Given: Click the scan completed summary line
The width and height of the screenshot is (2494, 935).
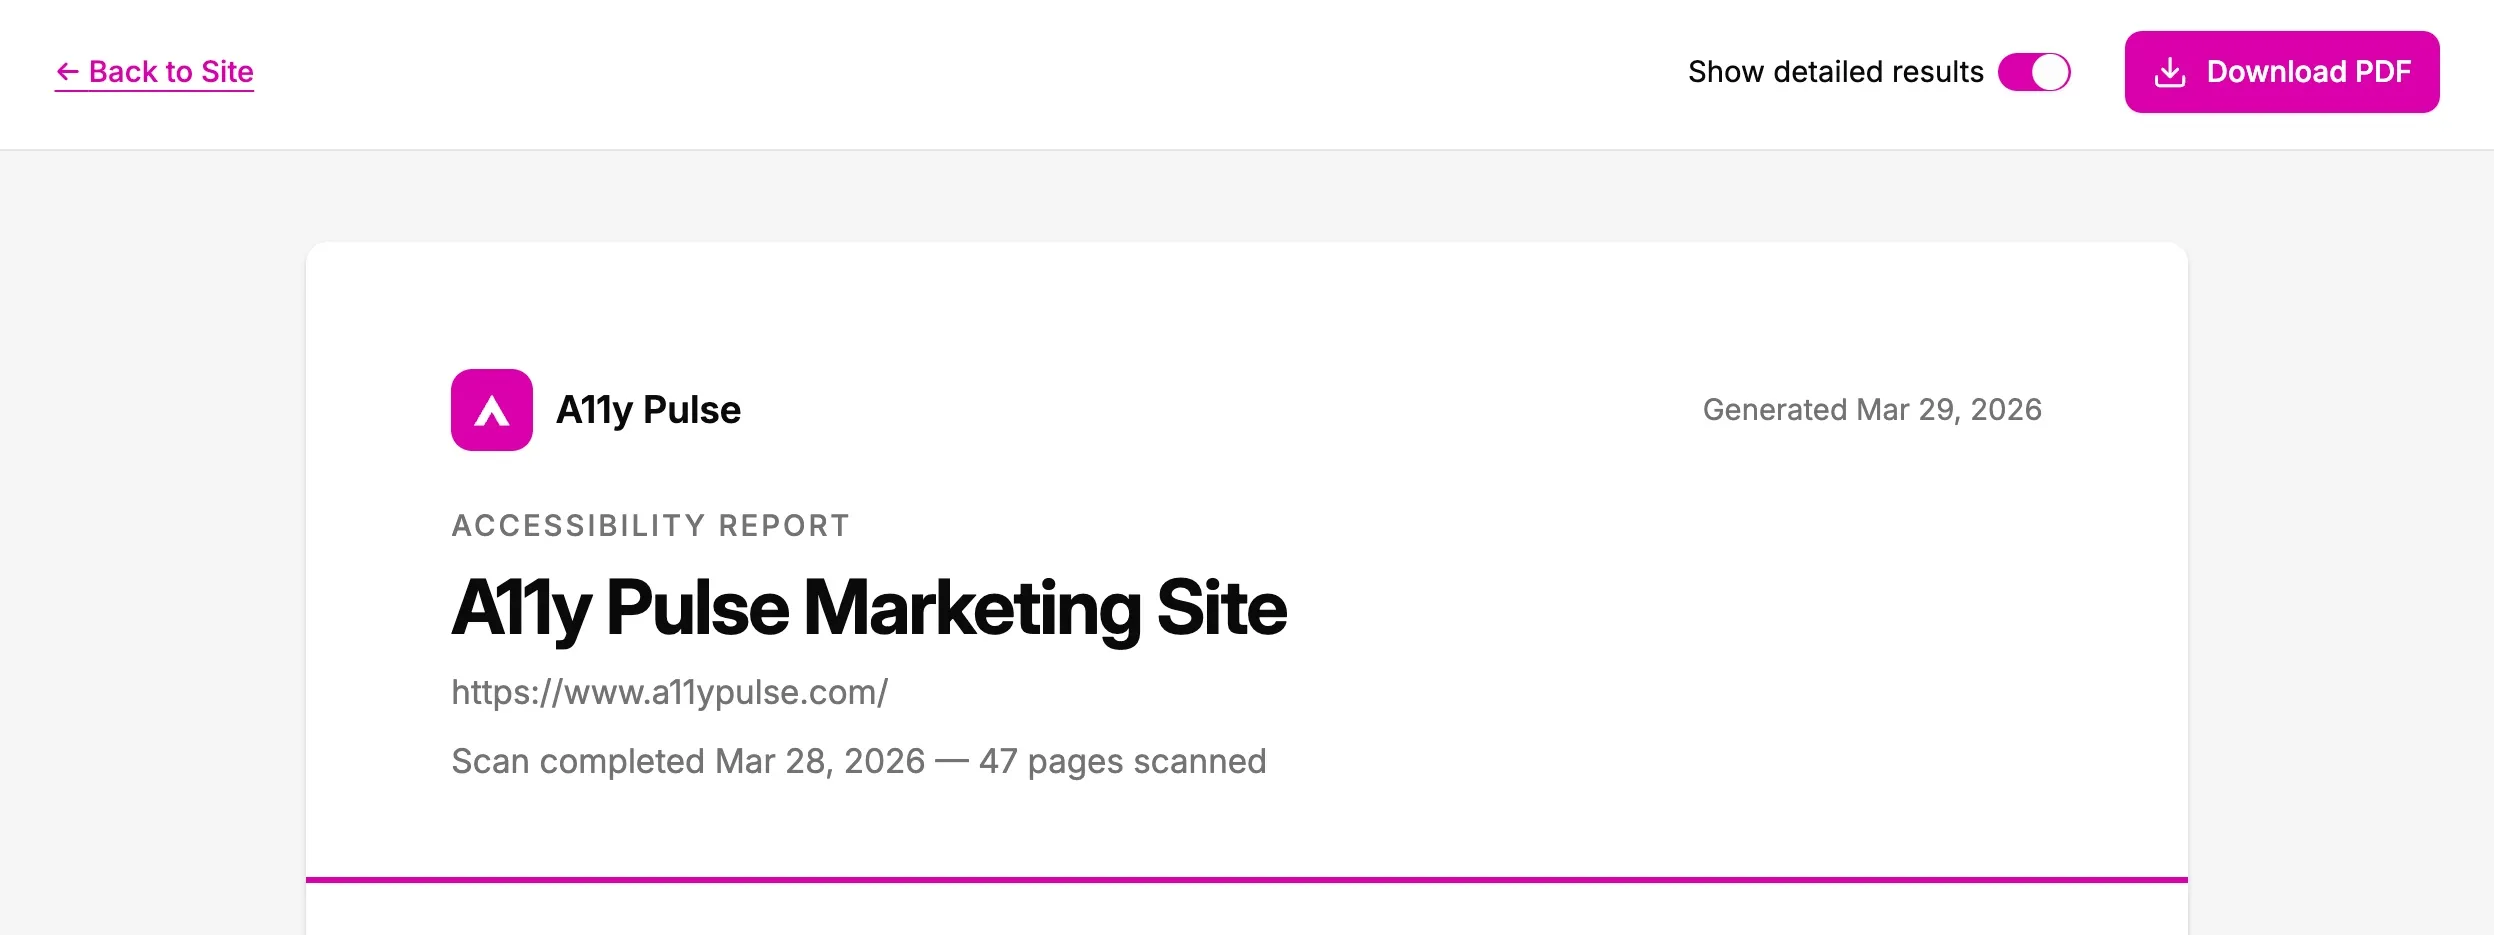Looking at the screenshot, I should [859, 761].
